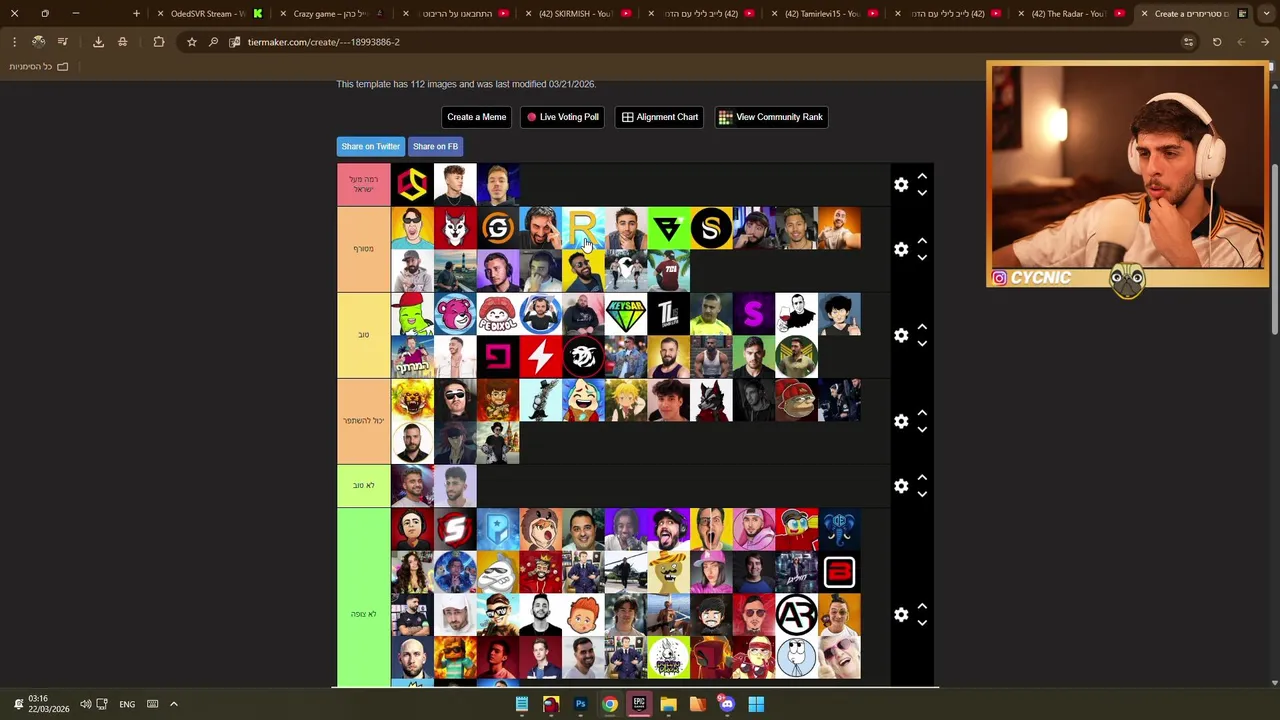Screen dimensions: 1280x720
Task: Open settings gear for the 'לא טוב' tier
Action: (x=901, y=486)
